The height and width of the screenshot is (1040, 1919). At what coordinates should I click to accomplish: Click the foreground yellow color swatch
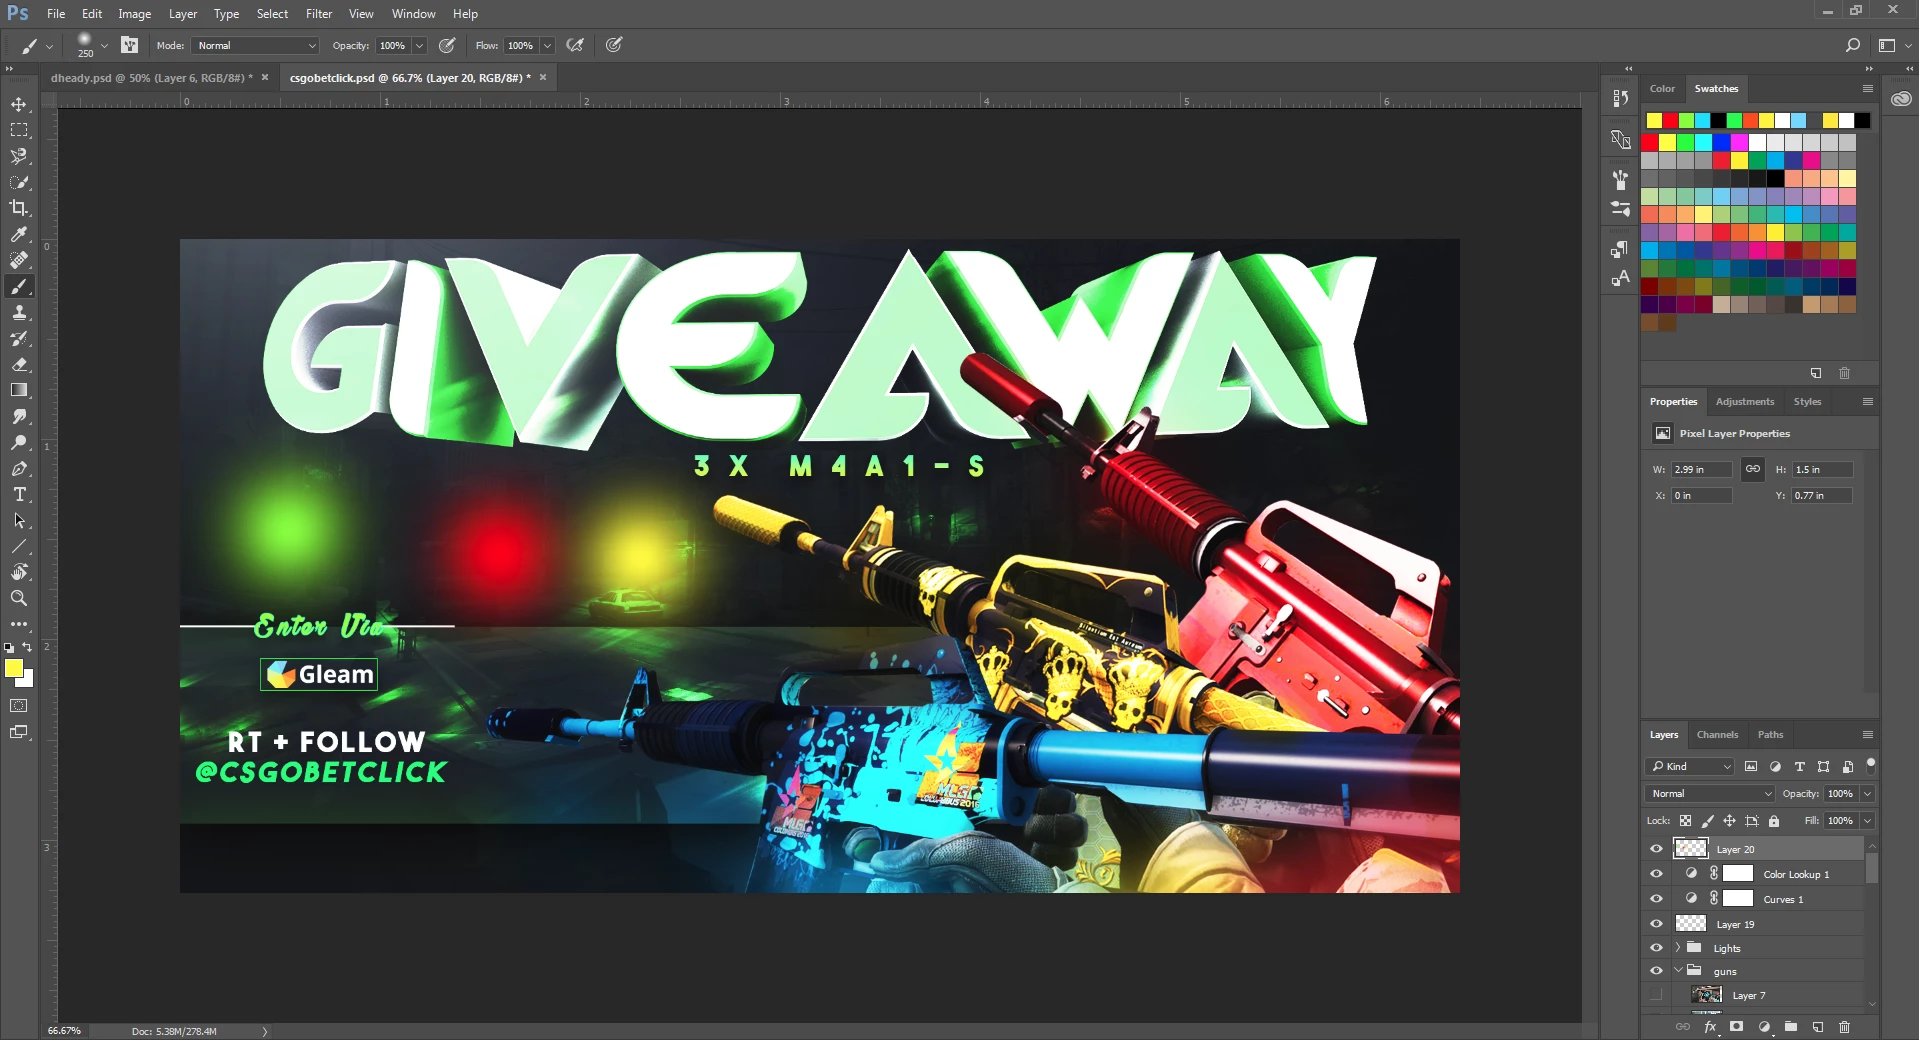14,669
